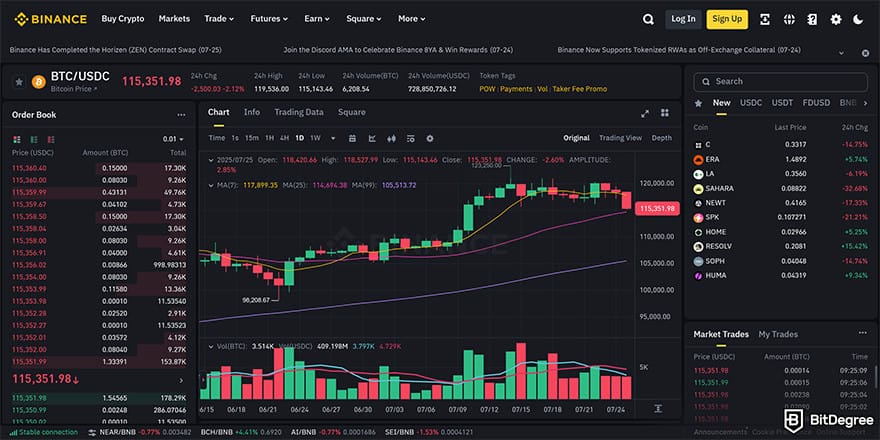Click the Binance logo
Screen dimensions: 880x440
[x=51, y=19]
